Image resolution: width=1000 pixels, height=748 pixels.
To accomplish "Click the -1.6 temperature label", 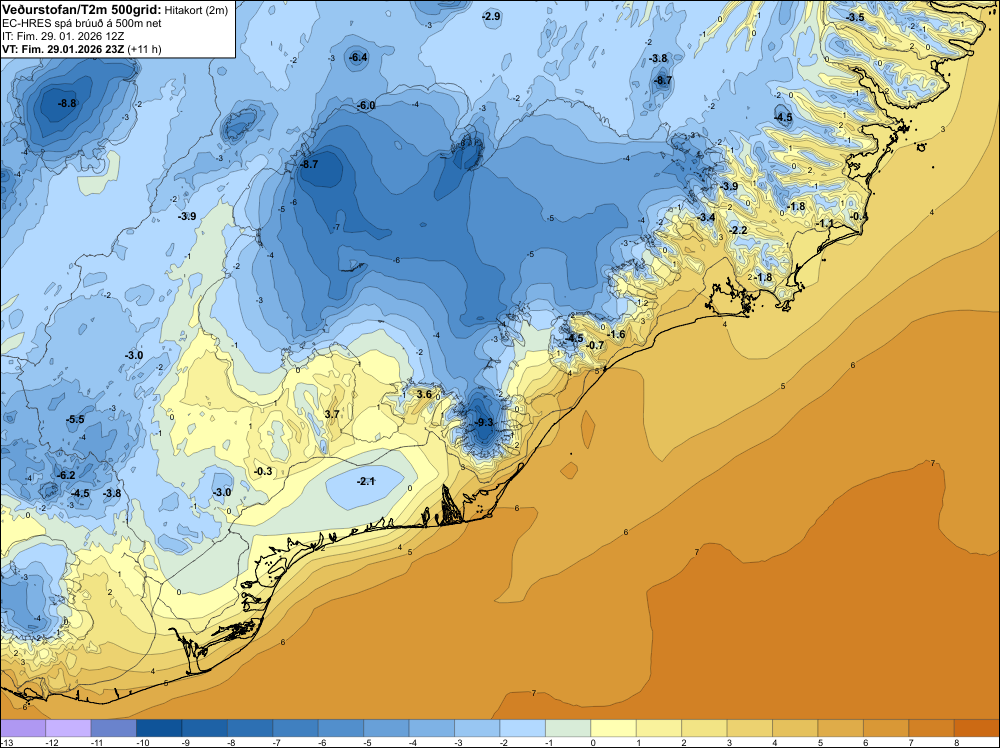I will pos(616,335).
